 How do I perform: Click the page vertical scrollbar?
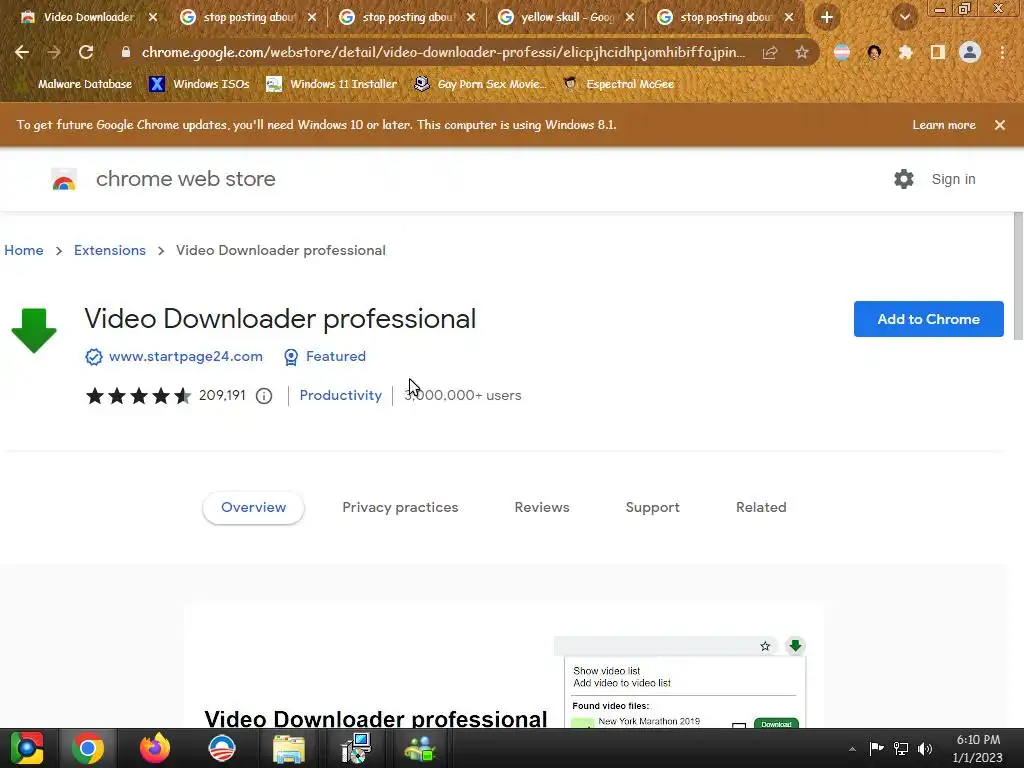[x=1018, y=276]
